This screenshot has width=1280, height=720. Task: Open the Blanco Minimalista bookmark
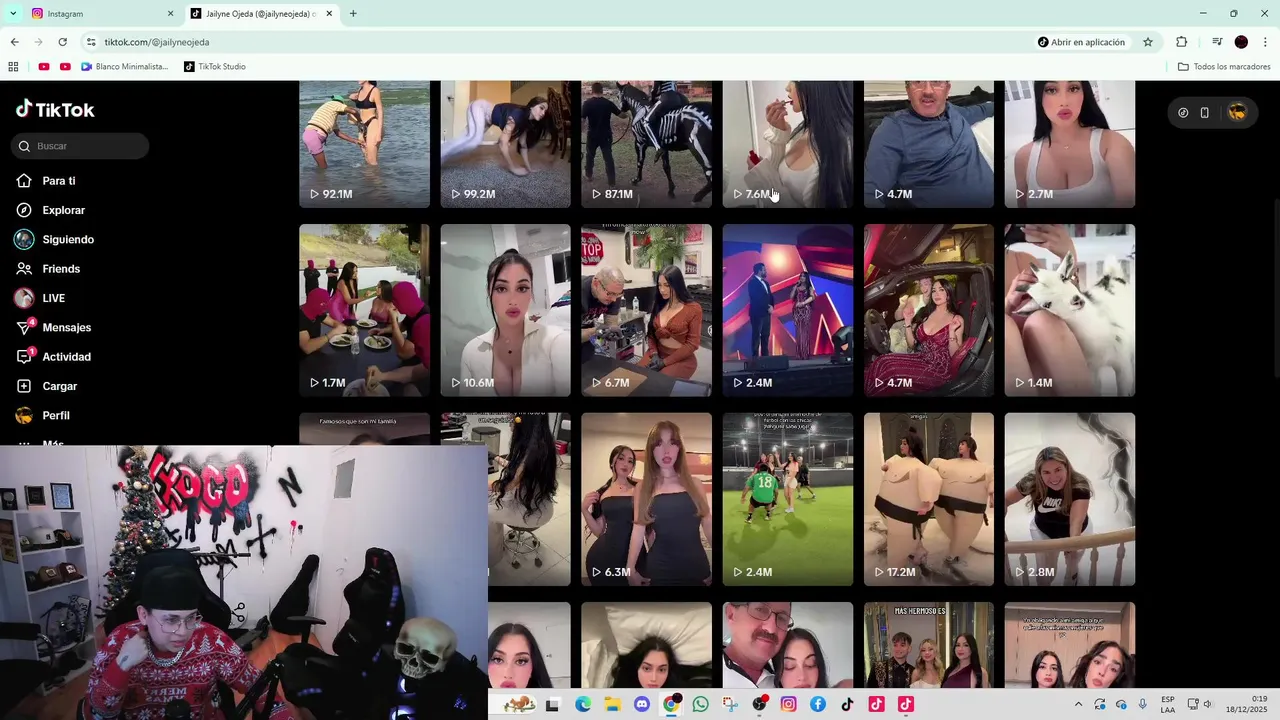coord(125,67)
